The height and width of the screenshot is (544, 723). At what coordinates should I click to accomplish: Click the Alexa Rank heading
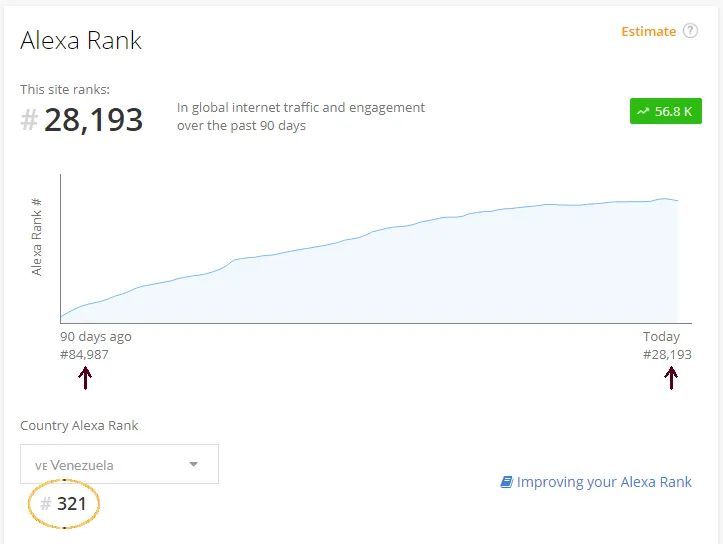[x=81, y=40]
